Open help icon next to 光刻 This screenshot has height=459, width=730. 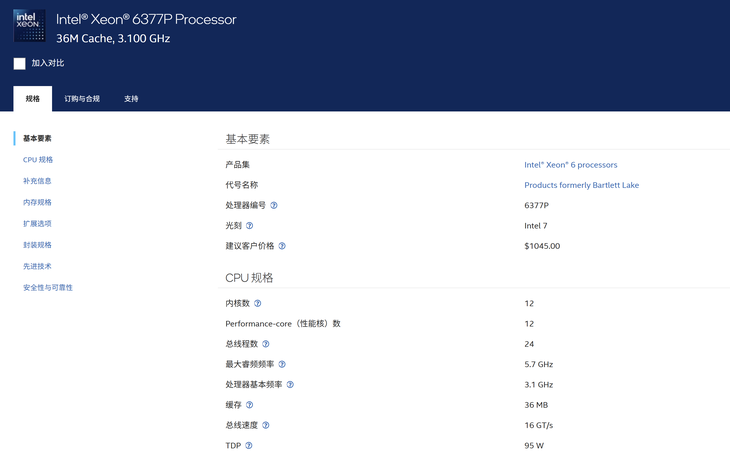(x=250, y=226)
